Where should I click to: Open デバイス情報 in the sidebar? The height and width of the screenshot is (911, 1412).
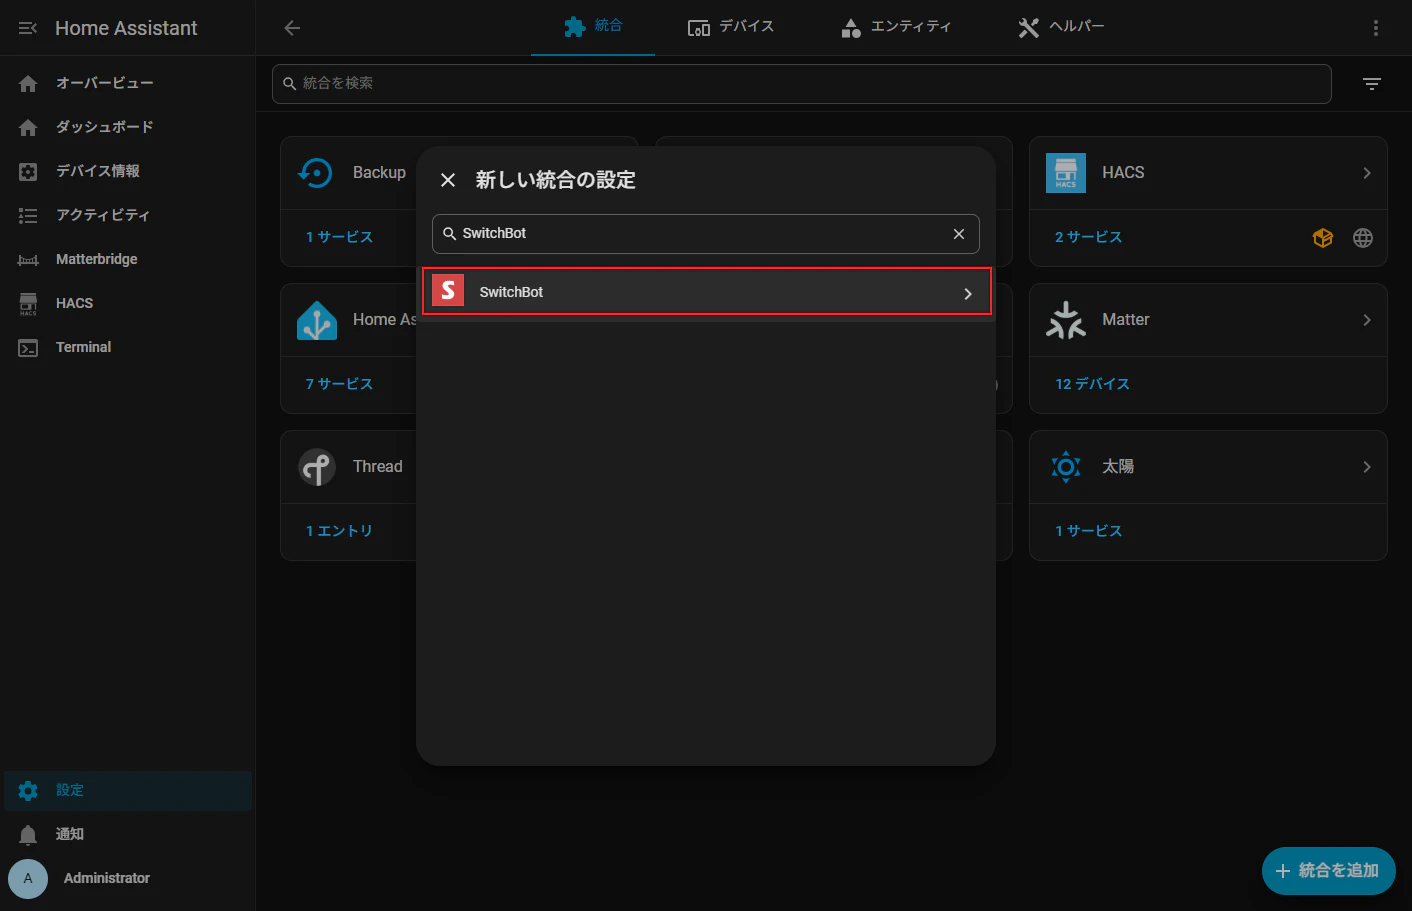tap(128, 171)
